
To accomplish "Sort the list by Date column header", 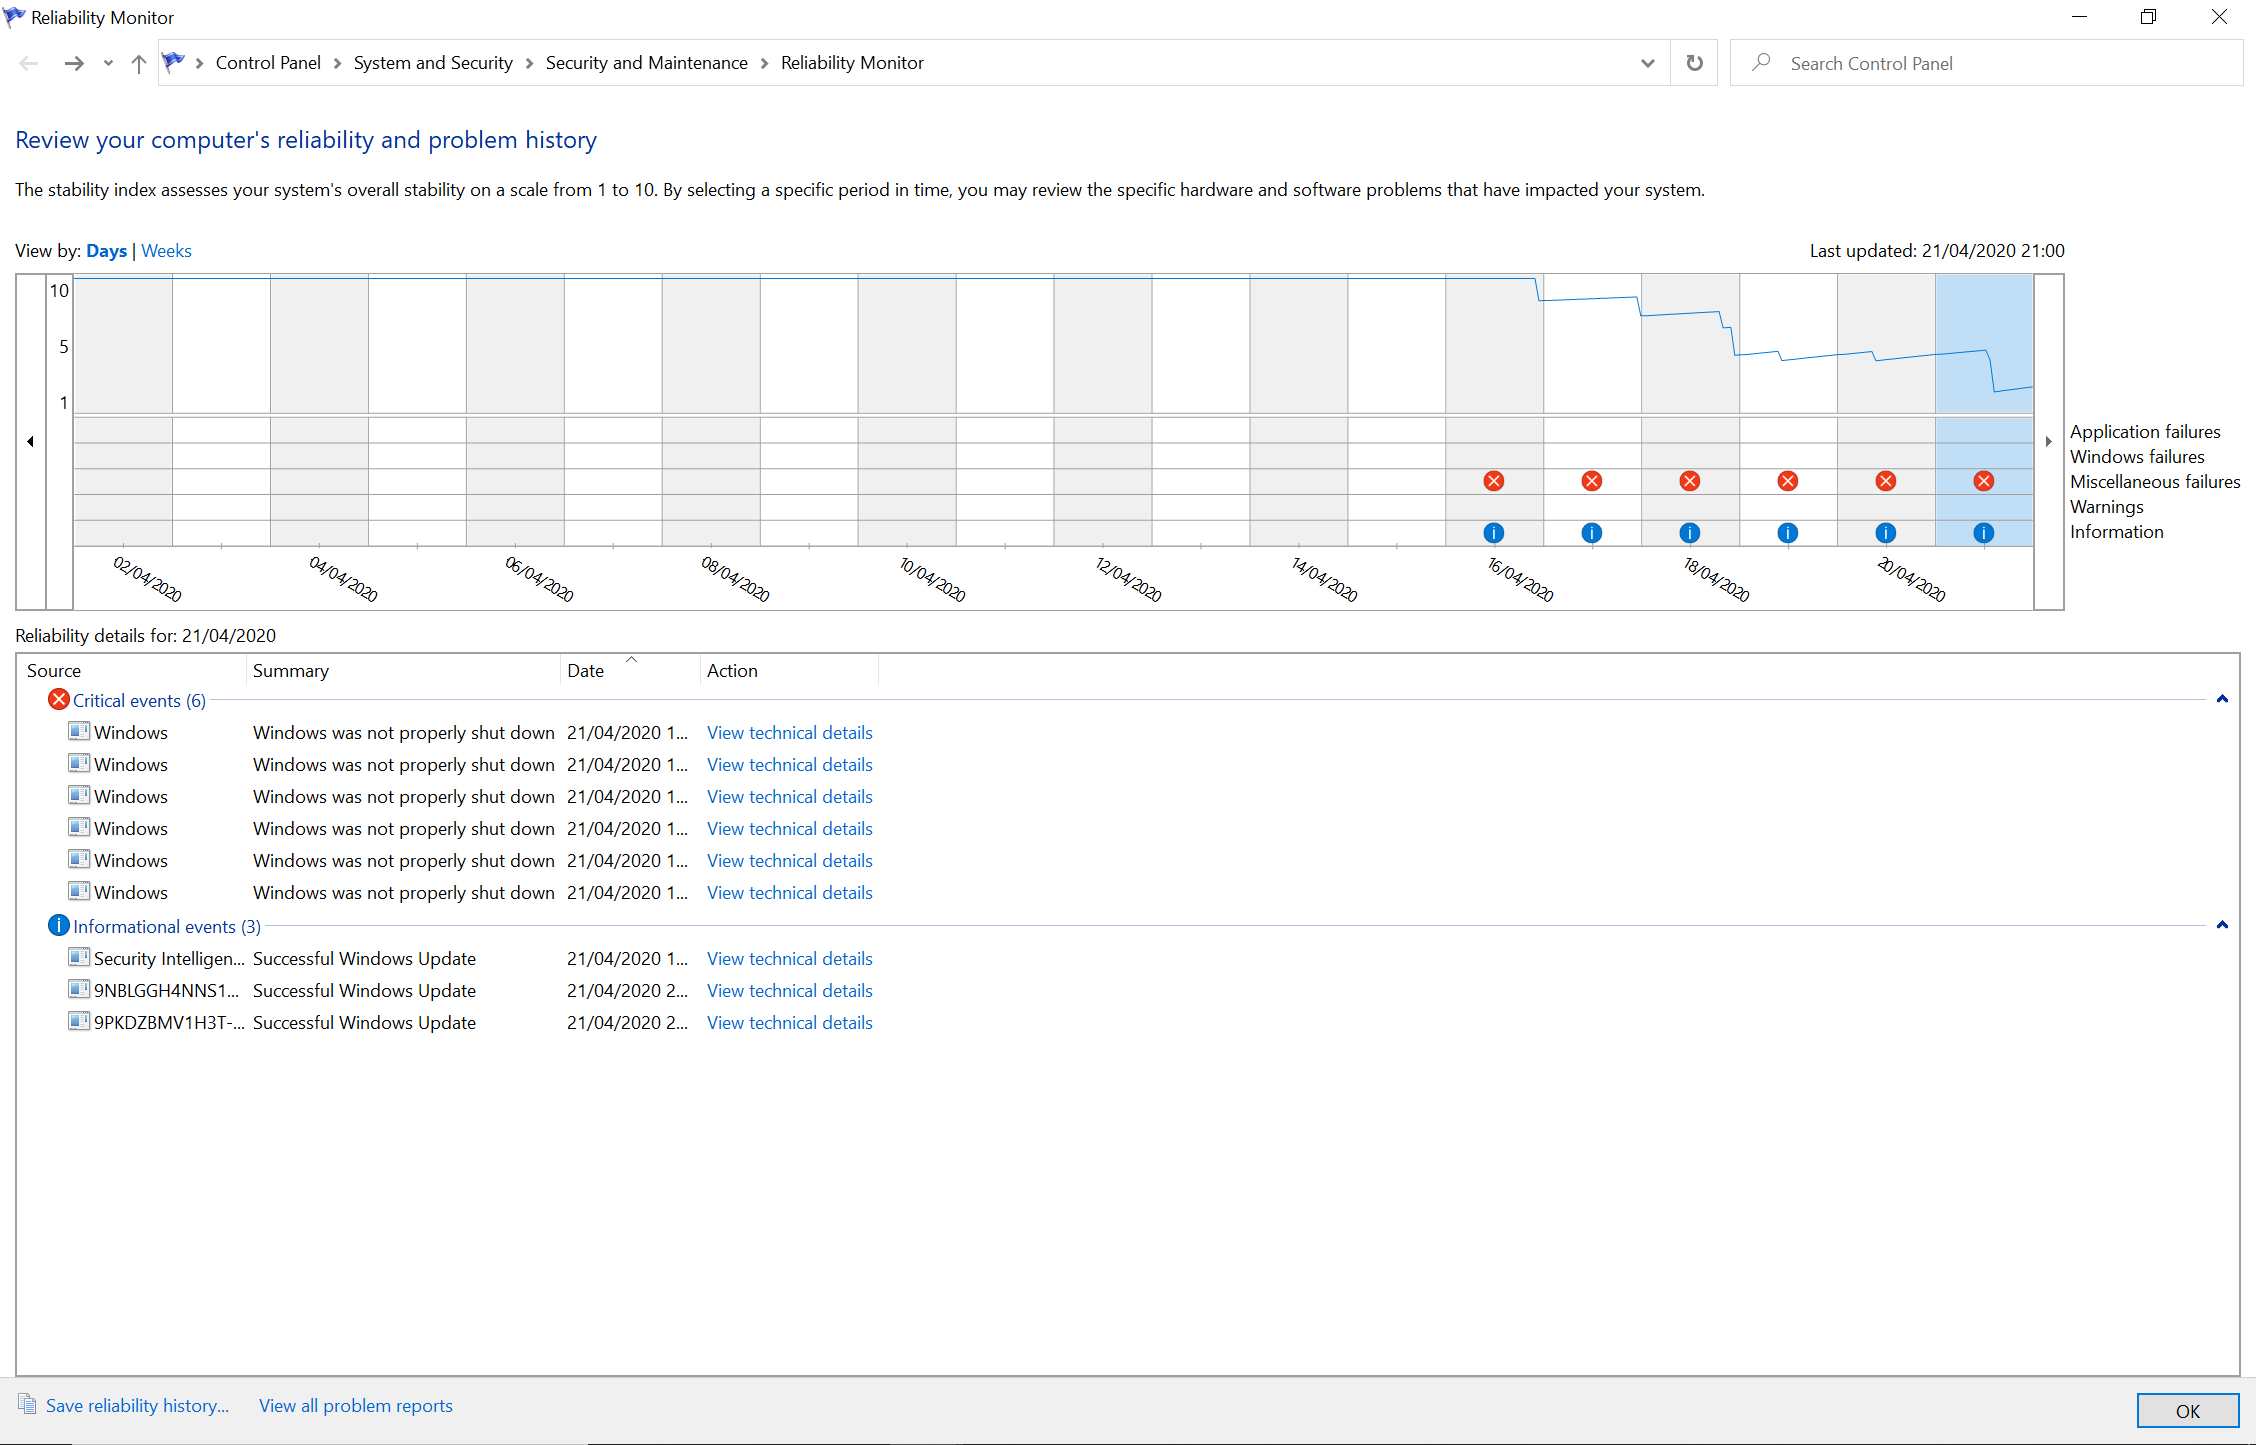I will (x=586, y=671).
